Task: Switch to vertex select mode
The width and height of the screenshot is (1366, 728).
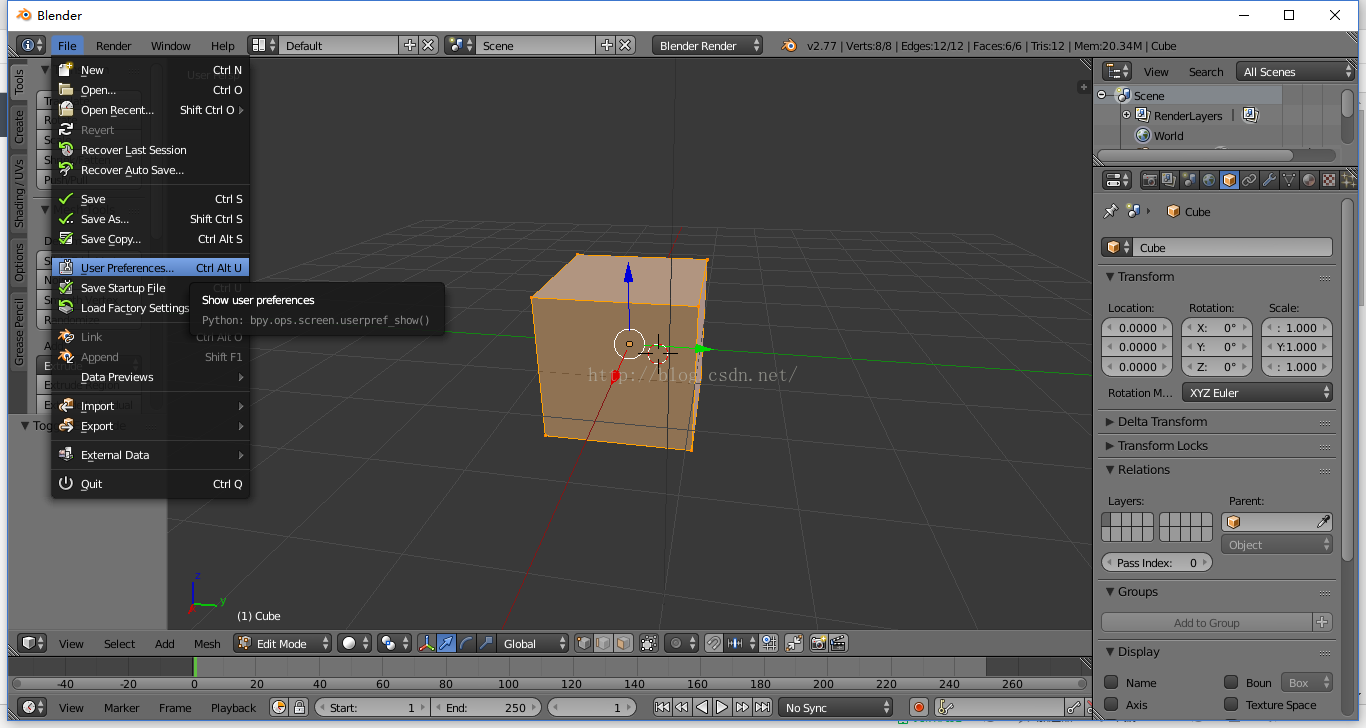Action: click(x=585, y=643)
